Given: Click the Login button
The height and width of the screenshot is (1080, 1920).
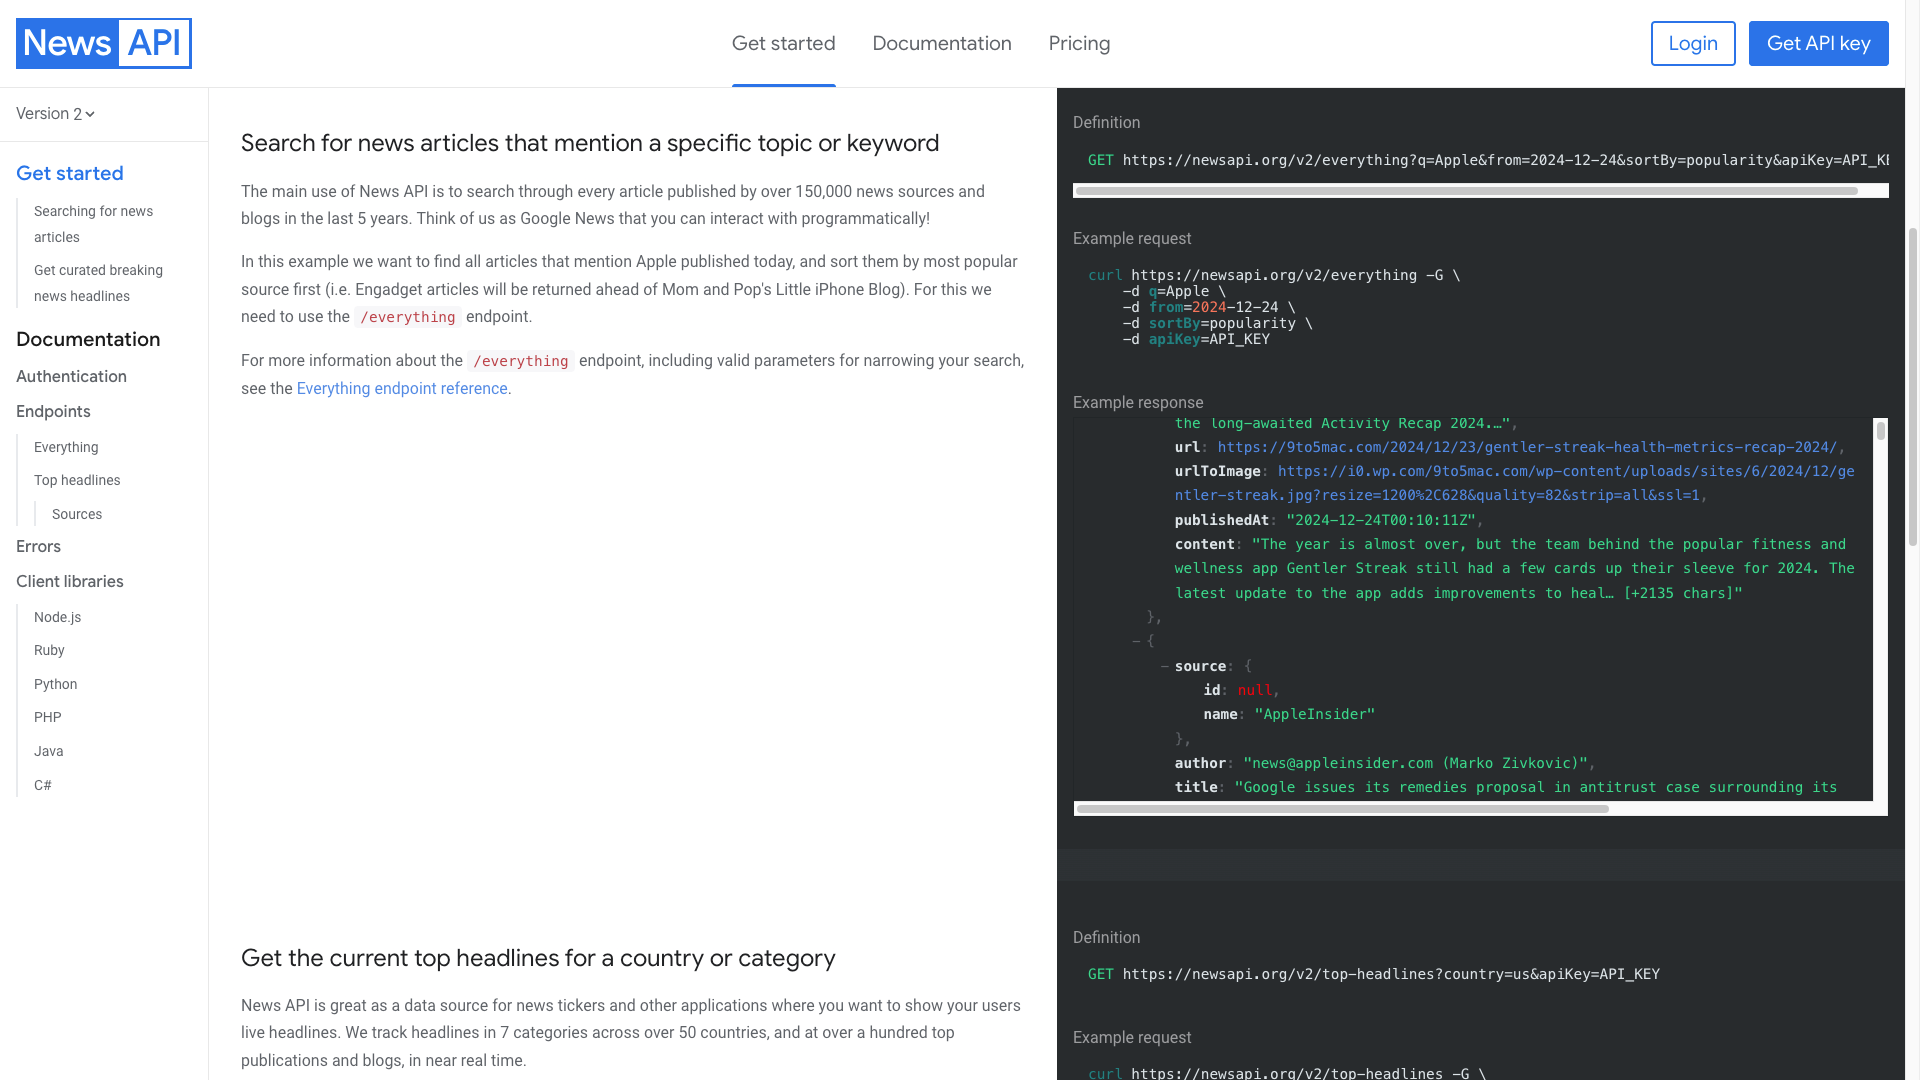Looking at the screenshot, I should coord(1693,42).
